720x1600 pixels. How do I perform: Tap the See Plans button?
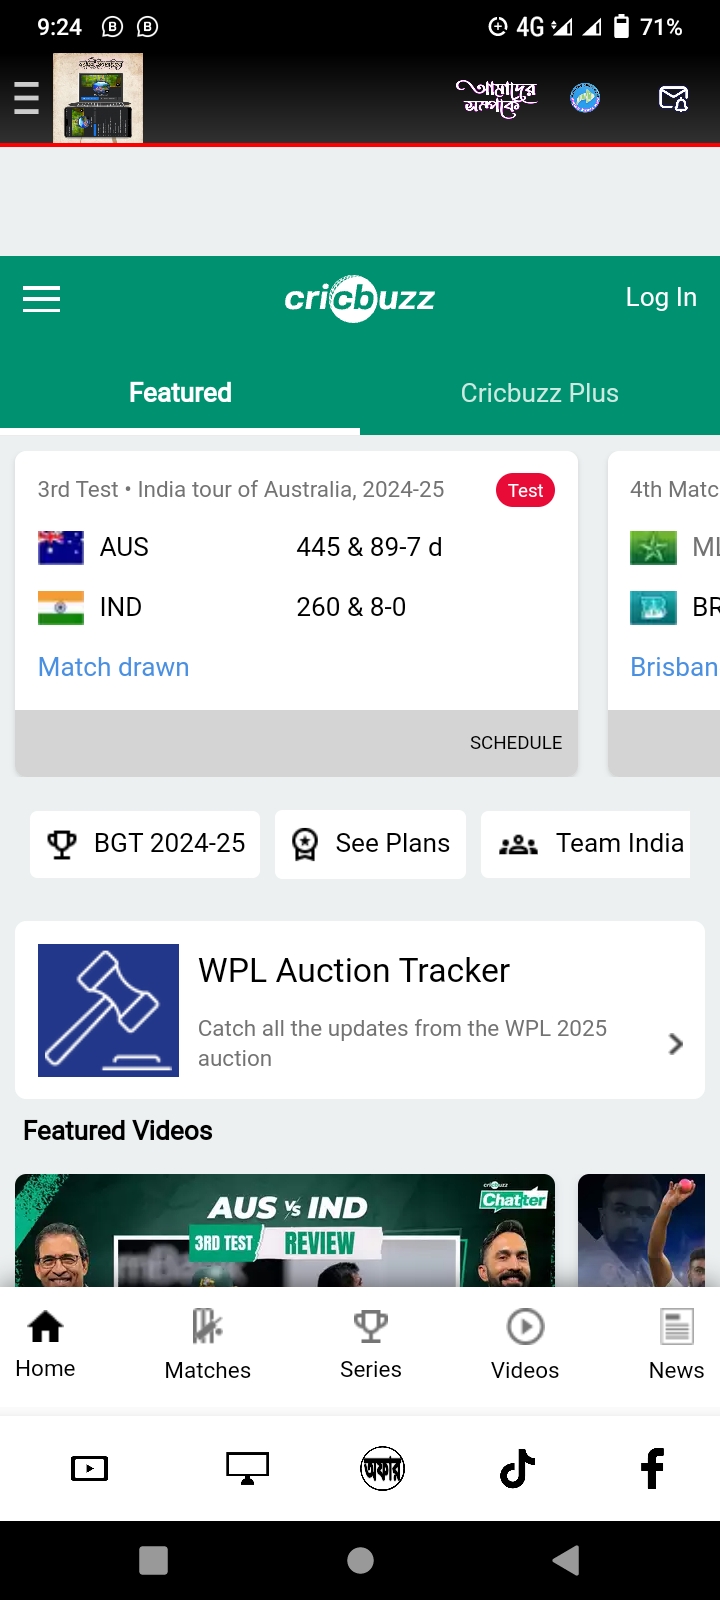[370, 844]
